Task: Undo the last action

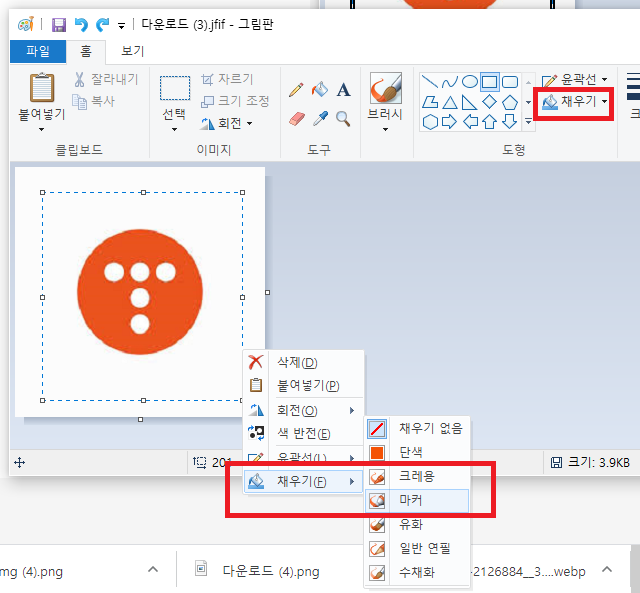Action: (x=81, y=25)
